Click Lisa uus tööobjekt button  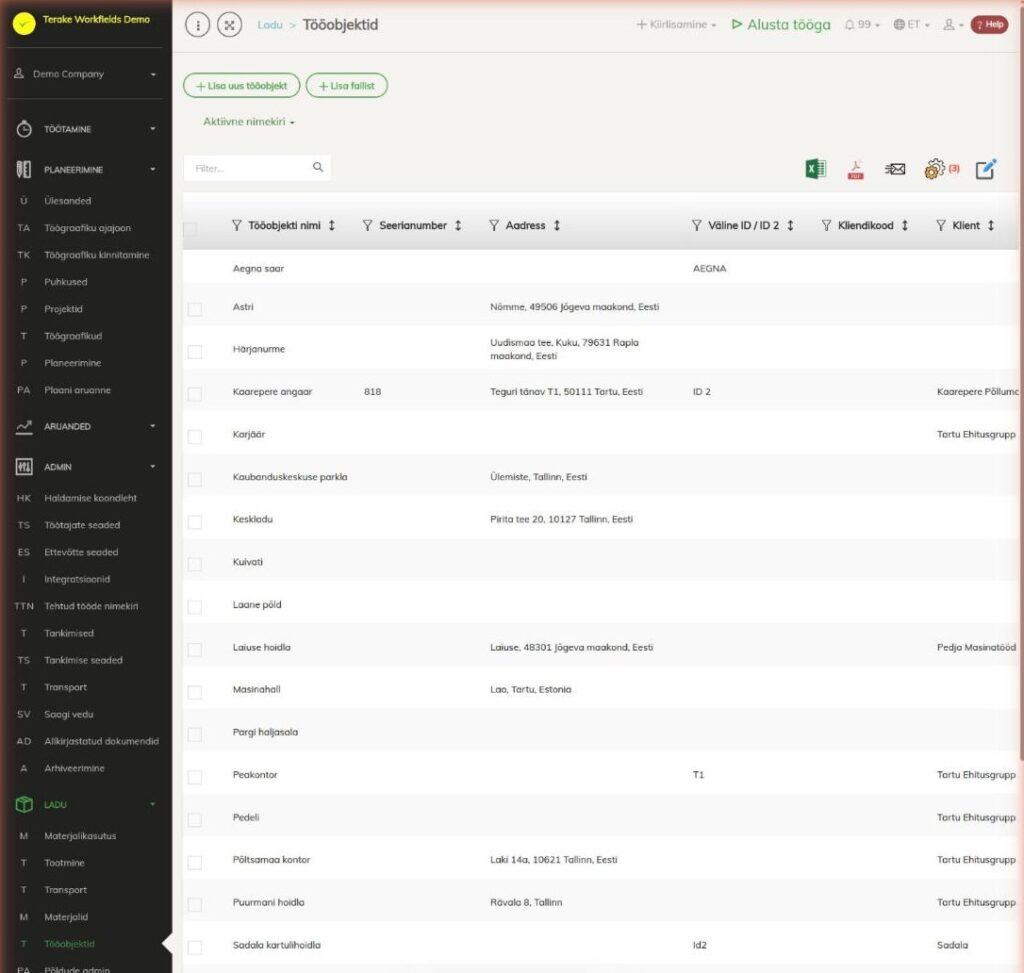[x=242, y=86]
